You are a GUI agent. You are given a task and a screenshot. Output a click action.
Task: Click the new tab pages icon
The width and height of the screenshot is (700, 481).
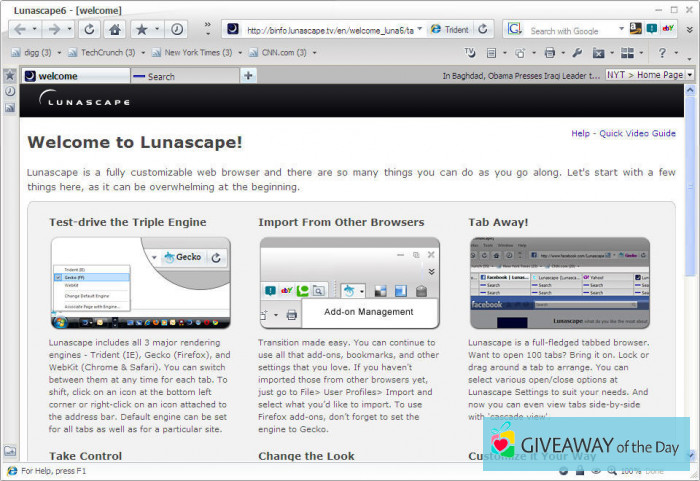coord(520,53)
